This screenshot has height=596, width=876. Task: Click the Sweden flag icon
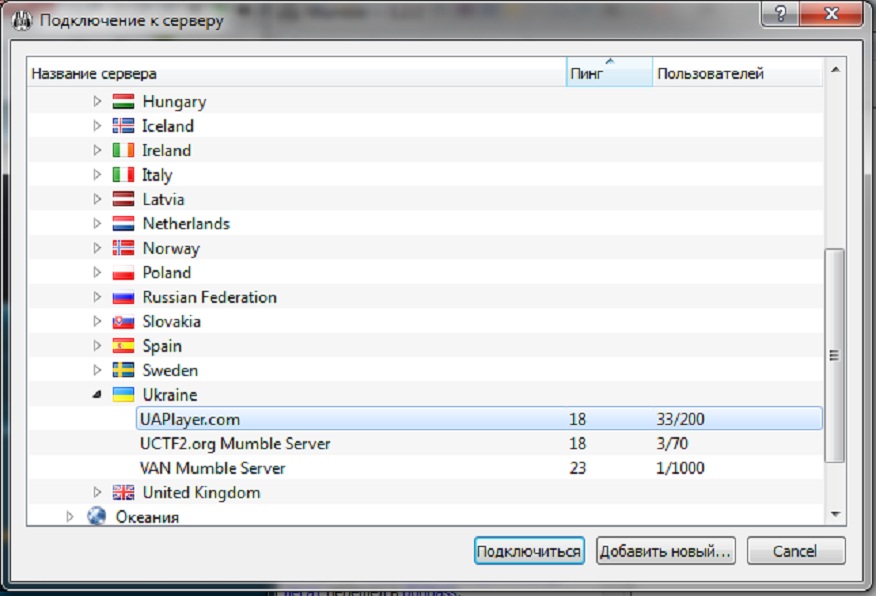click(x=123, y=370)
